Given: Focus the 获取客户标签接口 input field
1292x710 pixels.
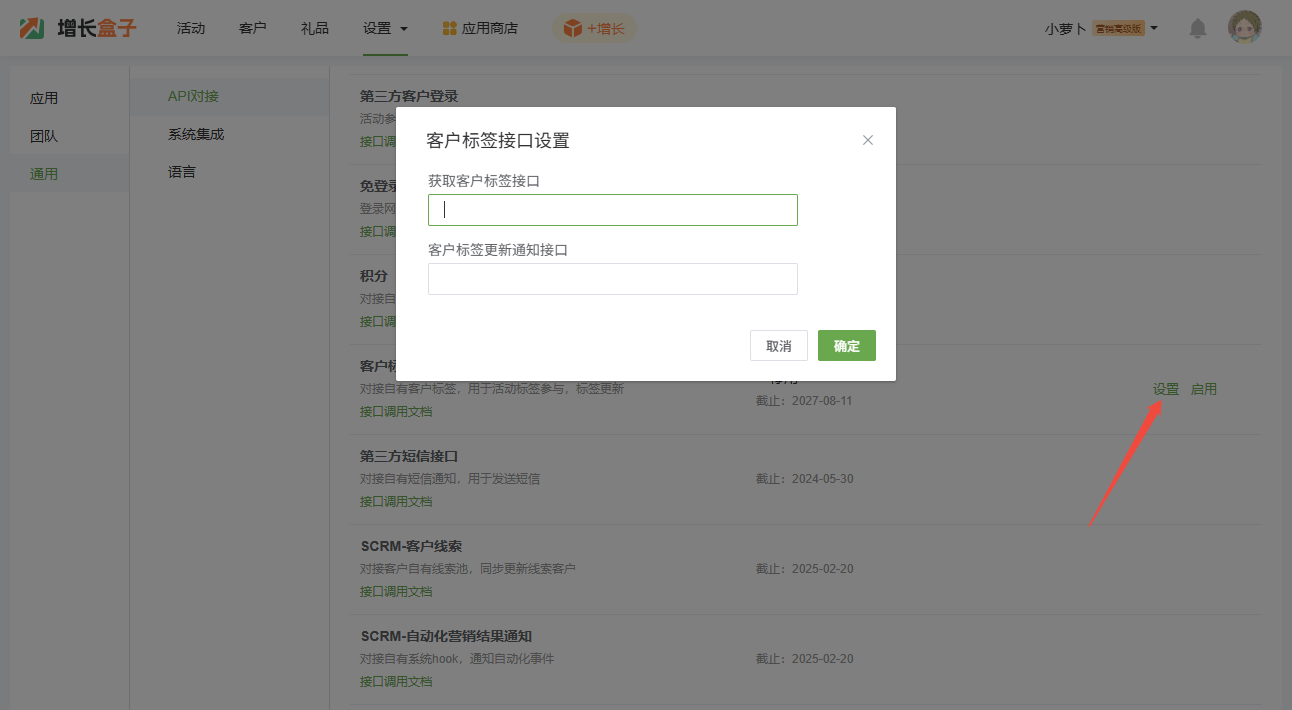Looking at the screenshot, I should click(x=613, y=210).
